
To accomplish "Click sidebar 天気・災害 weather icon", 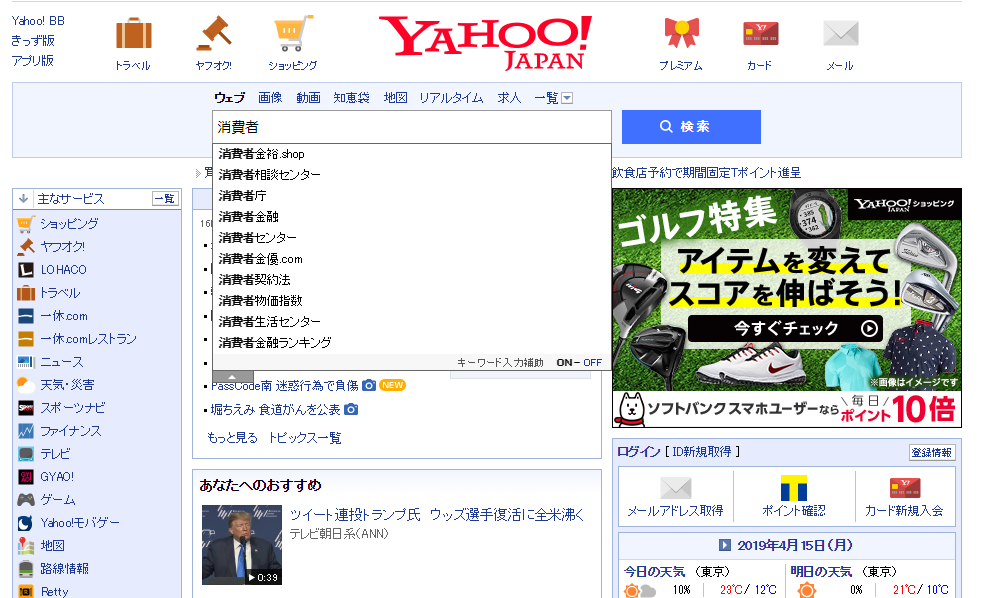I will 26,385.
